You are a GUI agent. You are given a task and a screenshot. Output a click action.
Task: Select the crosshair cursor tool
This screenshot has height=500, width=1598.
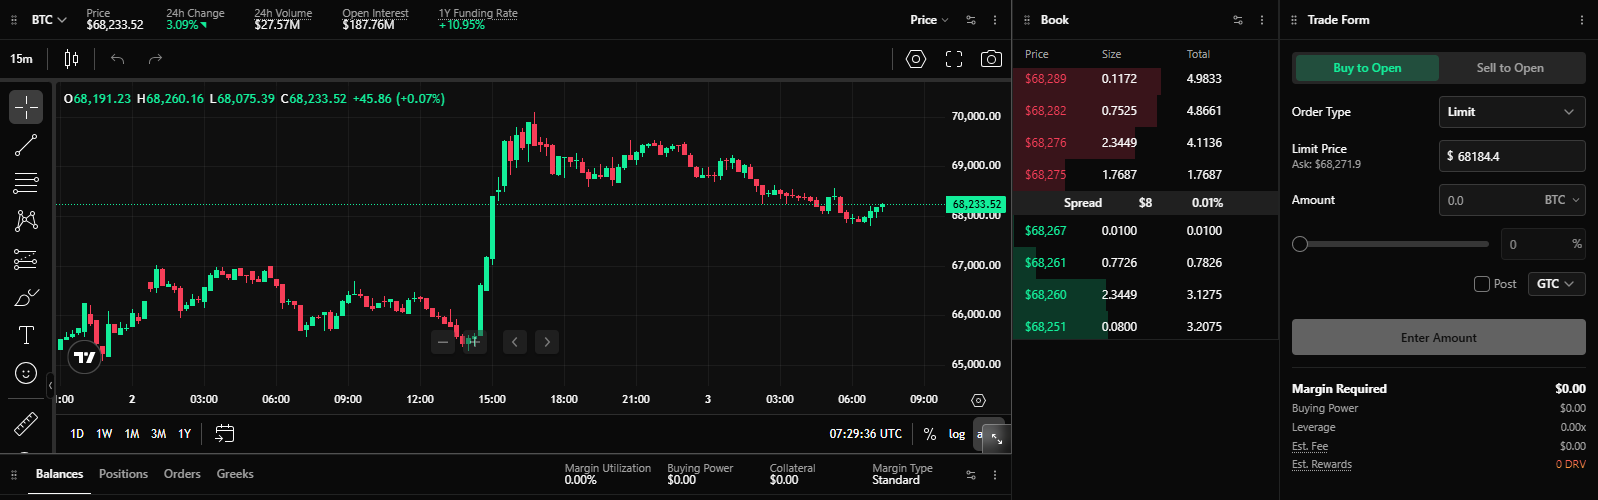coord(26,107)
